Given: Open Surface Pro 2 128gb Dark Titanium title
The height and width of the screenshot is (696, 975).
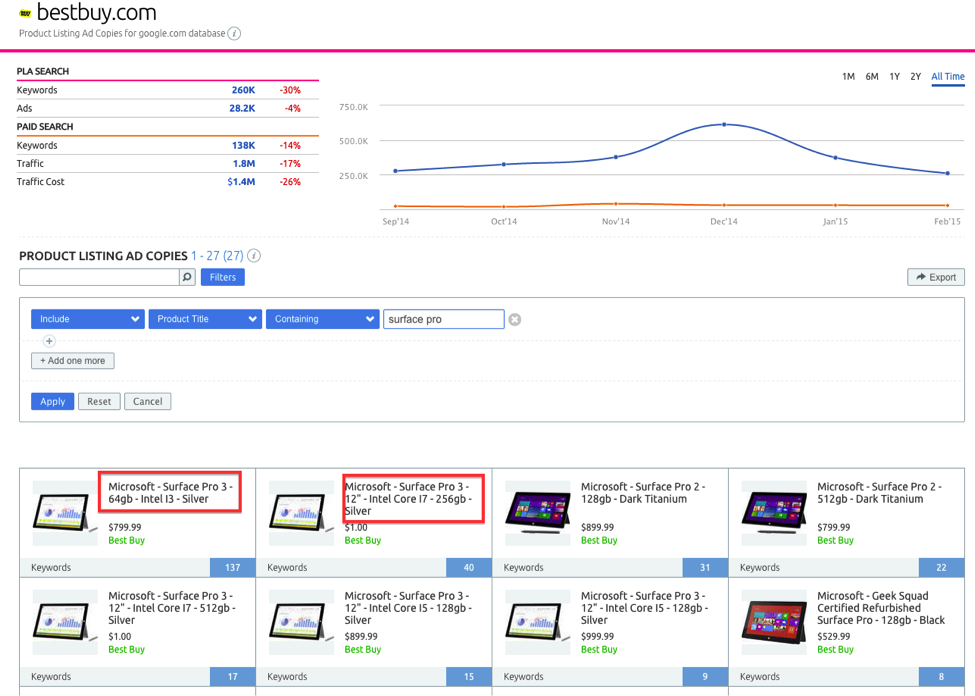Looking at the screenshot, I should (643, 493).
